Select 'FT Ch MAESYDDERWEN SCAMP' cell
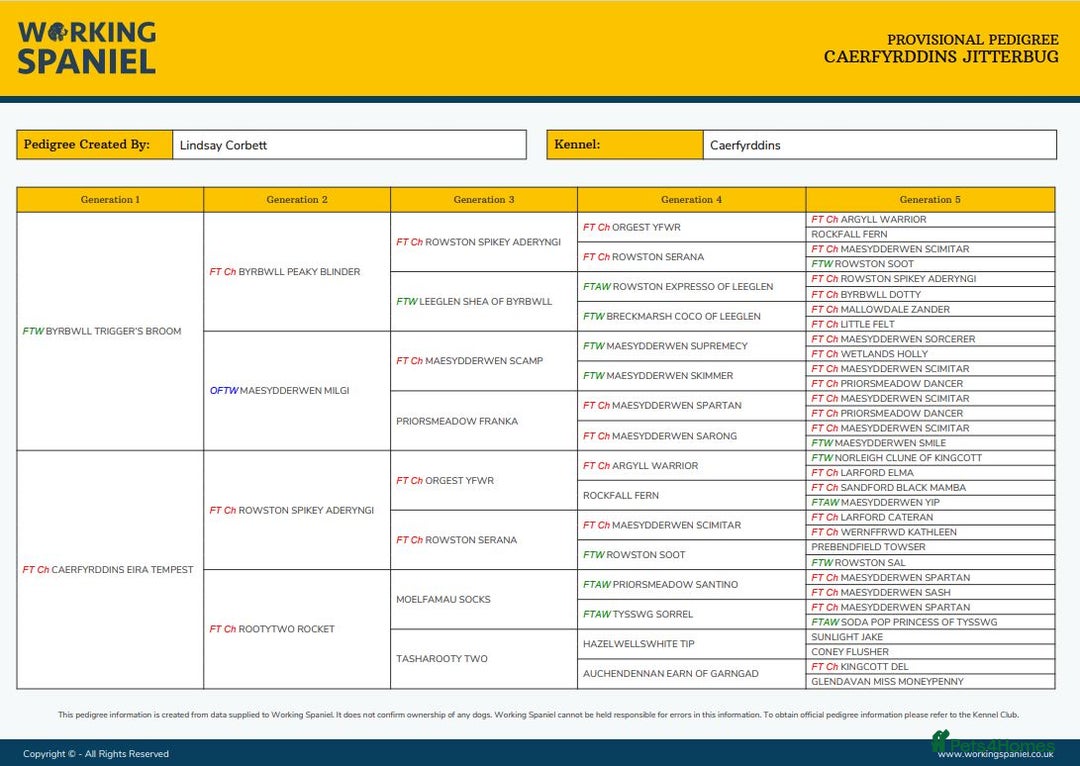The height and width of the screenshot is (766, 1080). tap(484, 361)
